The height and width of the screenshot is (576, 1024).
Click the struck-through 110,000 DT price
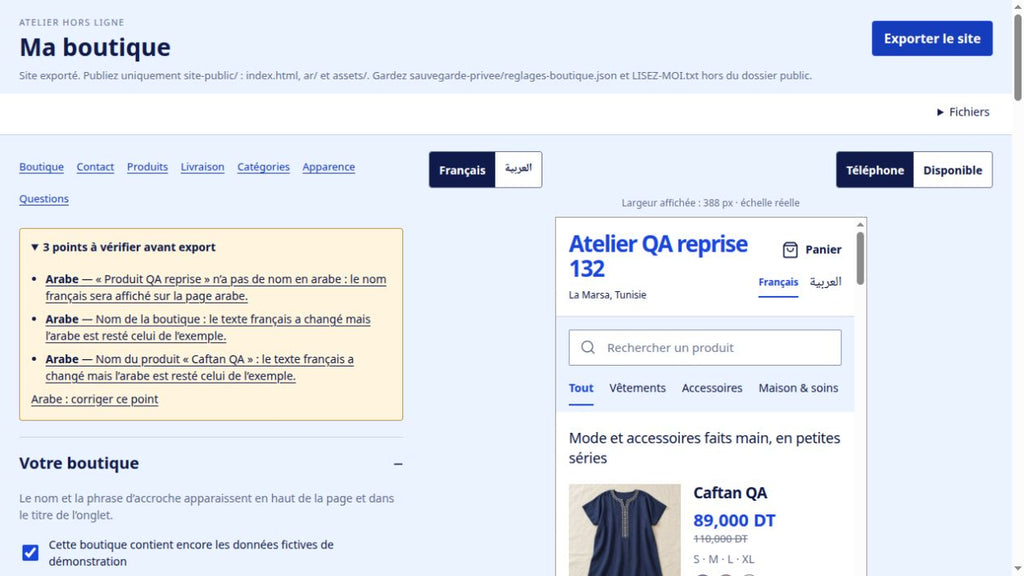[720, 539]
